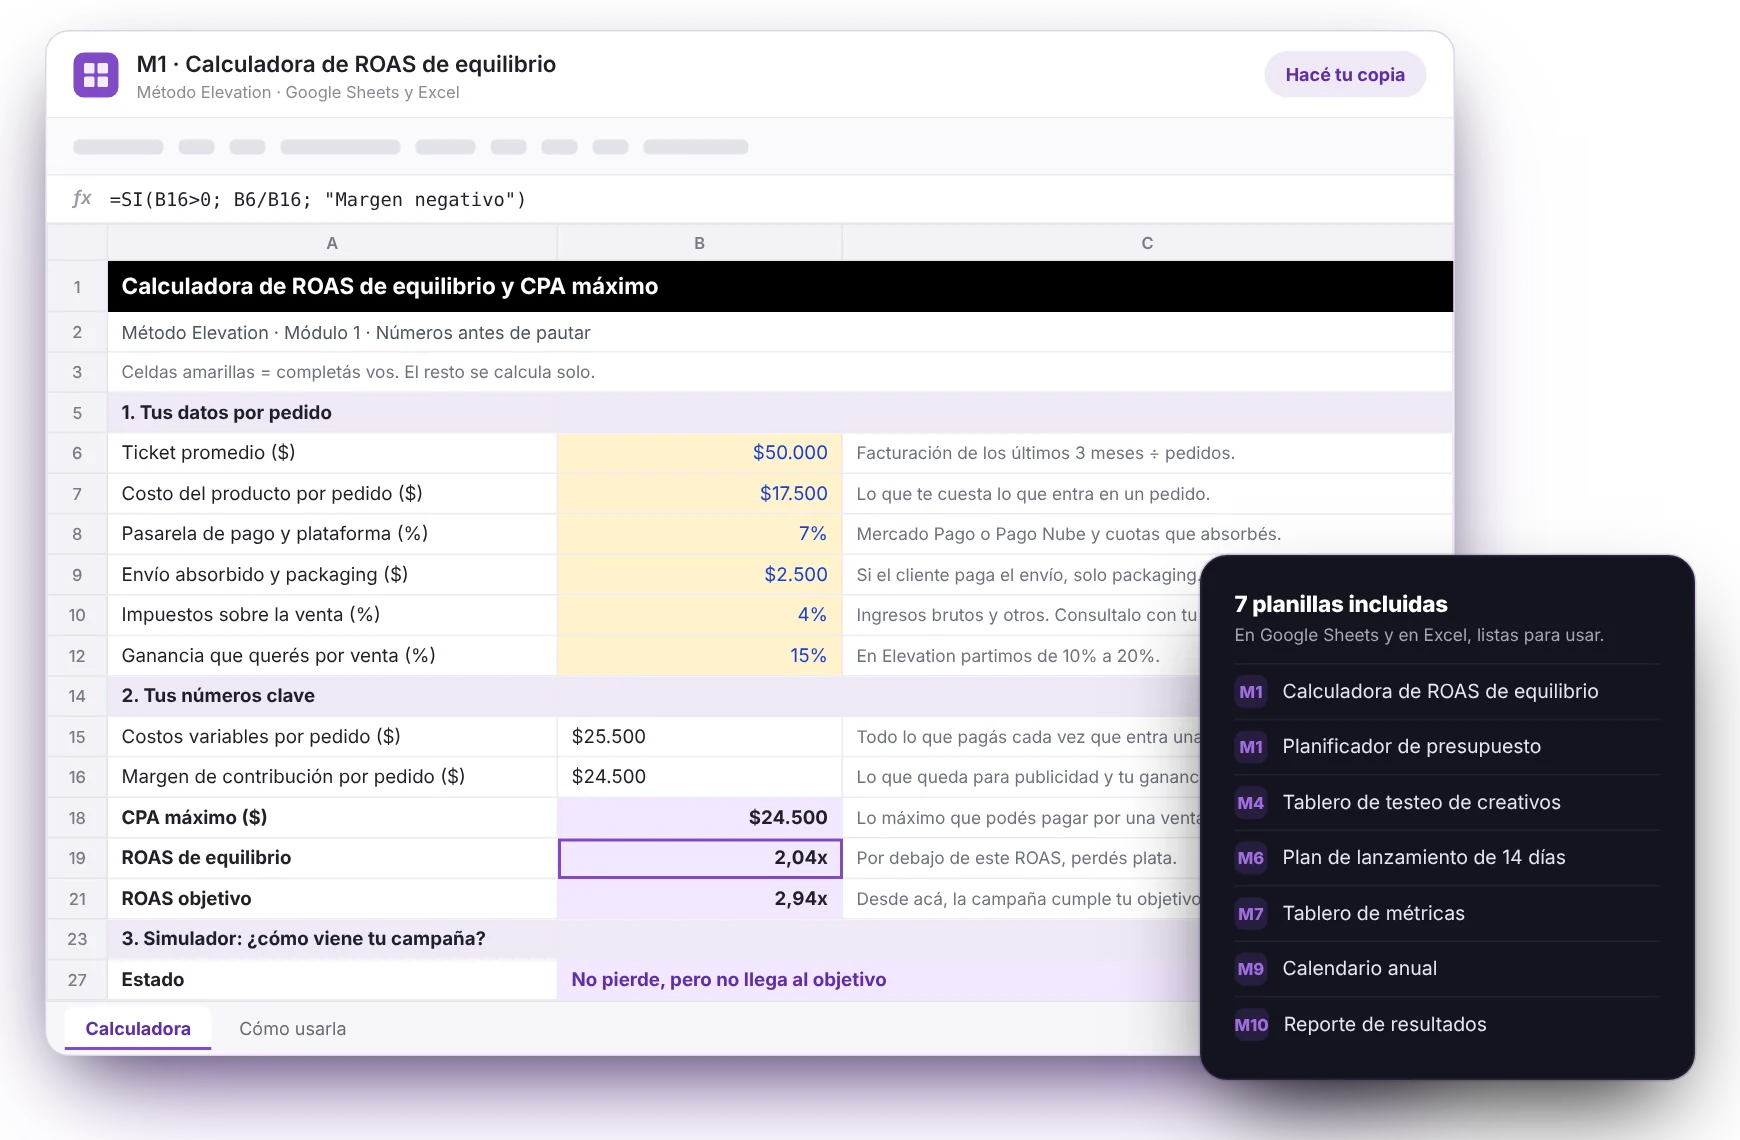
Task: Select the Pasarela de pago 7% cell
Action: (x=700, y=534)
